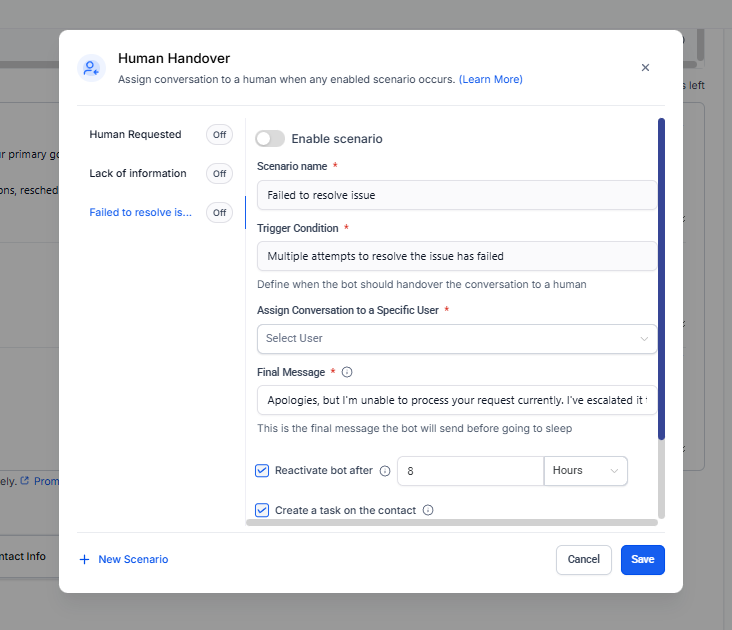Click info icon beside Create a task
Image resolution: width=732 pixels, height=630 pixels.
tap(428, 510)
